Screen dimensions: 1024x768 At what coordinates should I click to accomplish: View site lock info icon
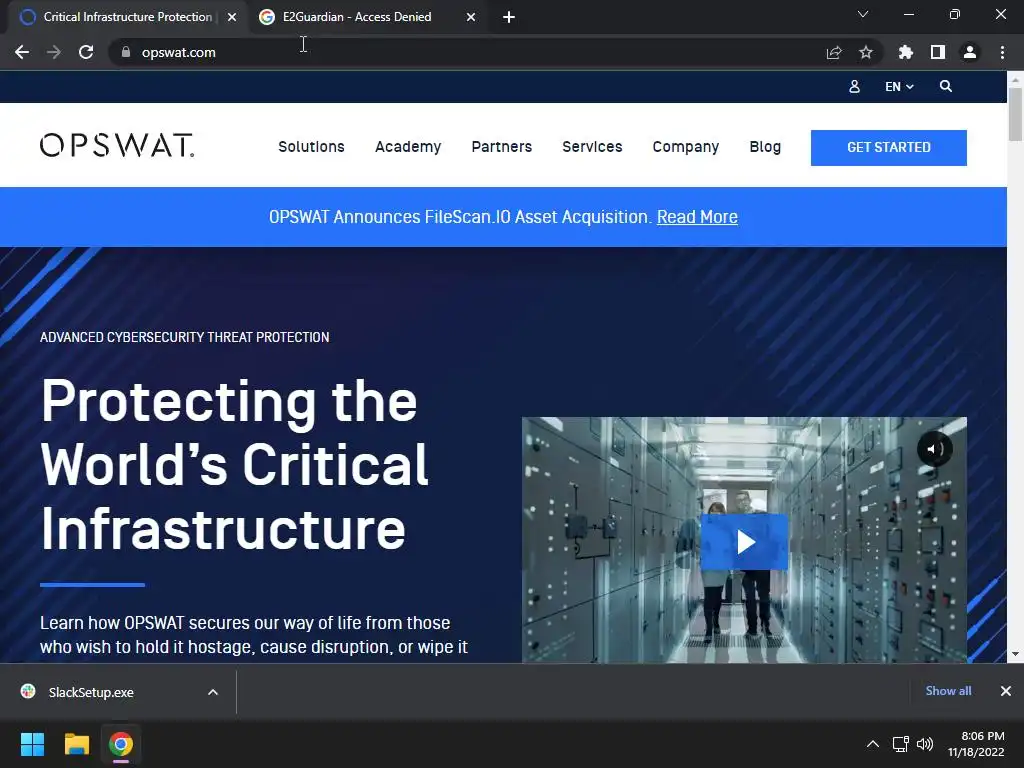pyautogui.click(x=125, y=52)
